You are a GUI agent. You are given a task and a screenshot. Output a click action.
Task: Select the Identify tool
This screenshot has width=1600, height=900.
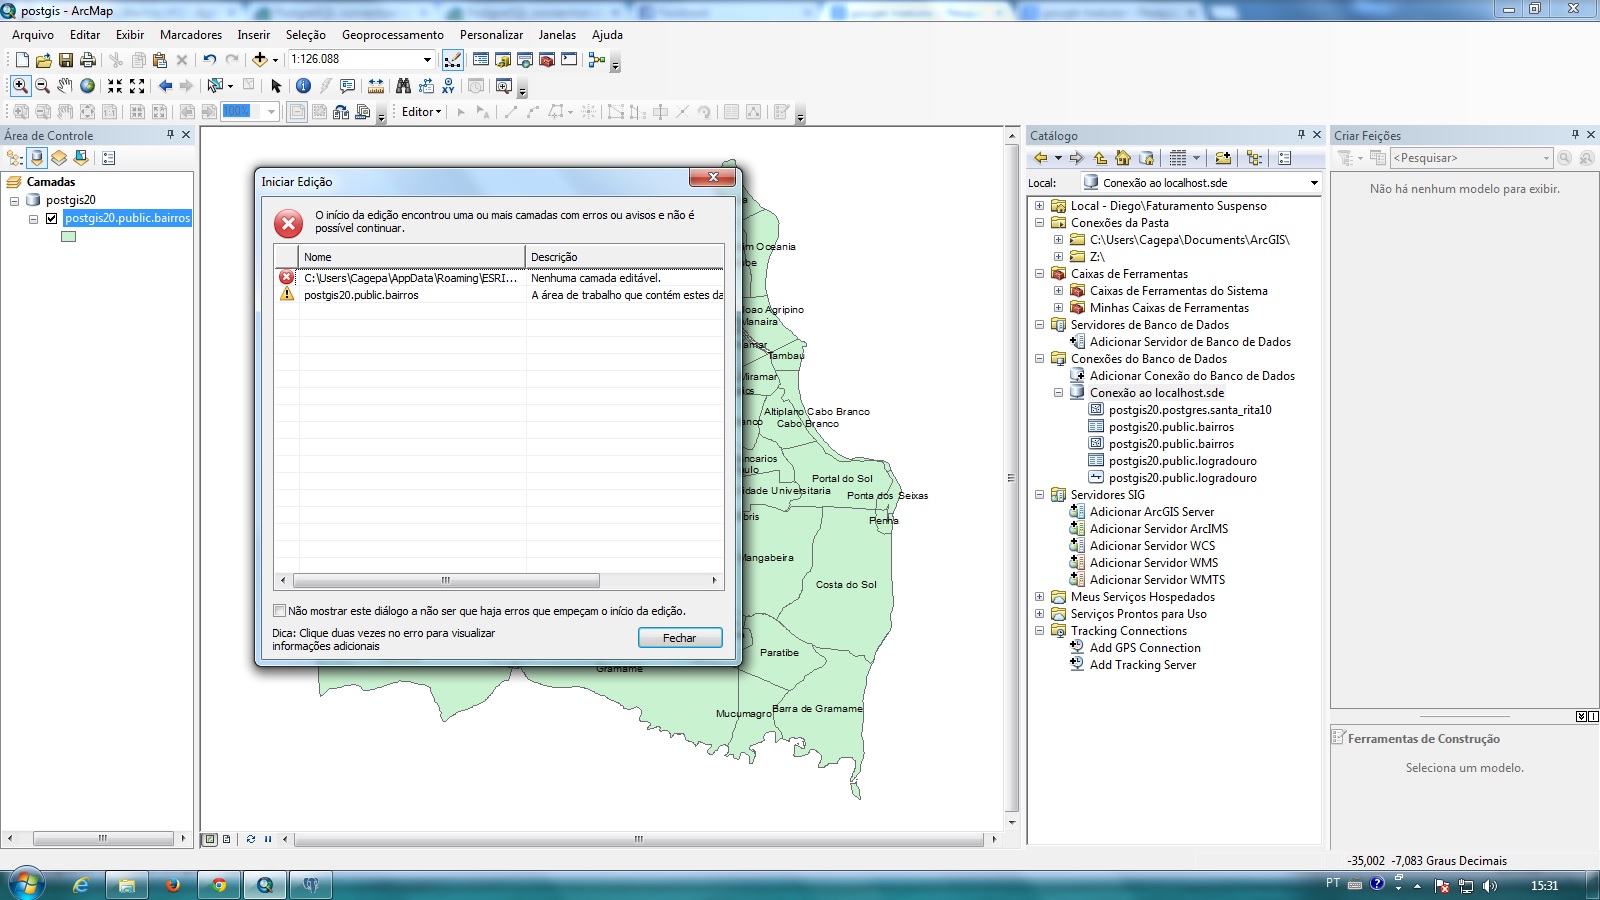[x=303, y=86]
